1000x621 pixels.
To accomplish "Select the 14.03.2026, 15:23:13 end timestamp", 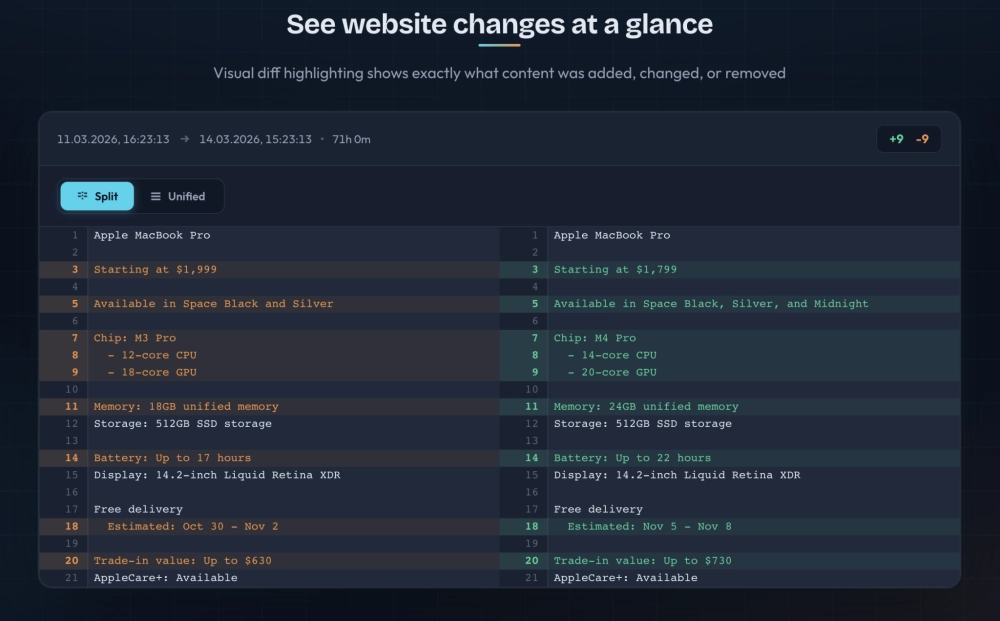I will point(255,139).
